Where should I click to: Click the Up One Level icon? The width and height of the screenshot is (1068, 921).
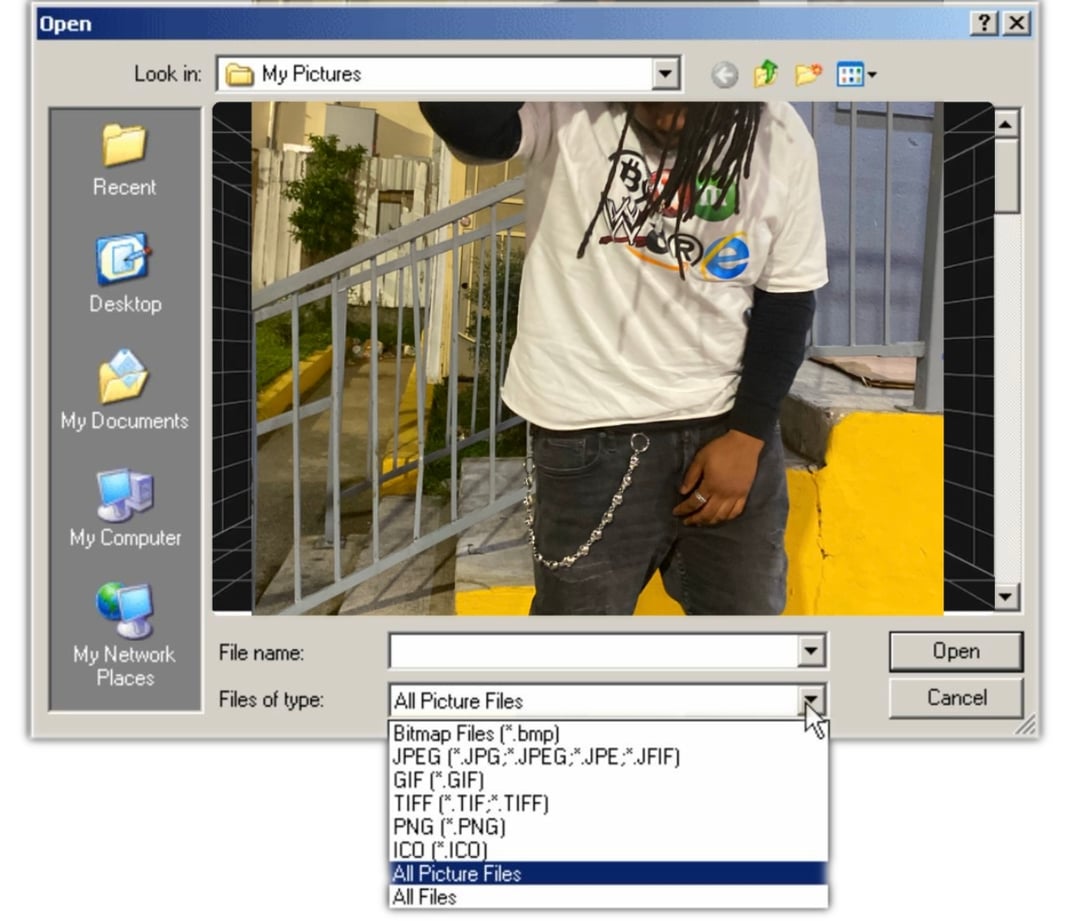764,73
